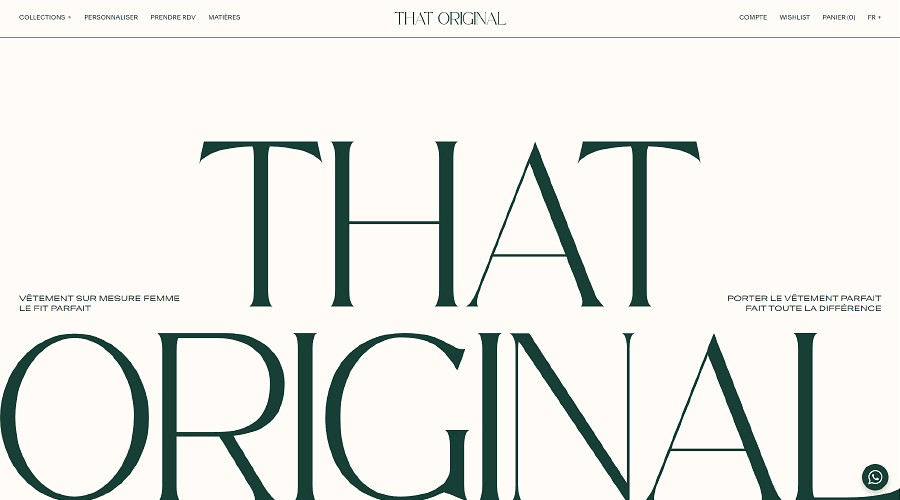The image size is (900, 500).
Task: Open the PANIER (0) cart
Action: pos(839,17)
